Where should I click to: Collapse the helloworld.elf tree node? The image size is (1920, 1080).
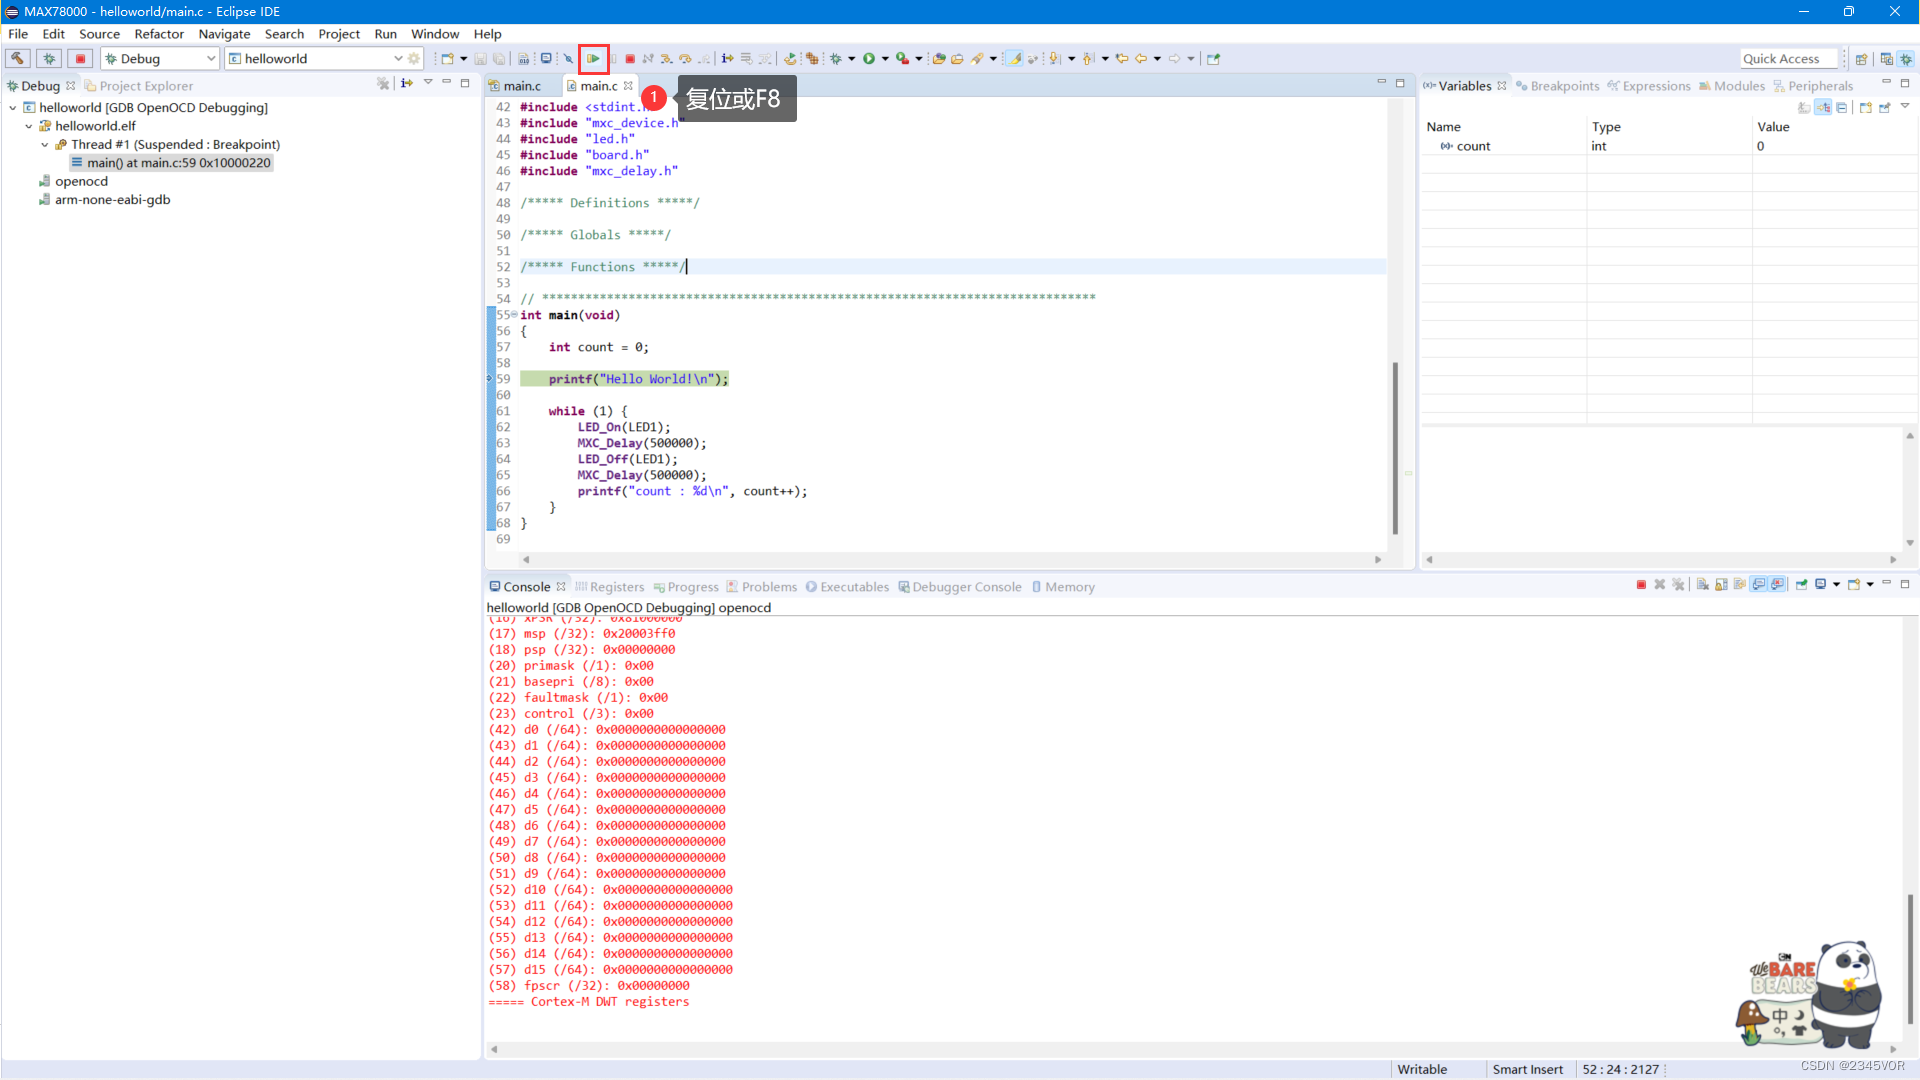pyautogui.click(x=28, y=126)
